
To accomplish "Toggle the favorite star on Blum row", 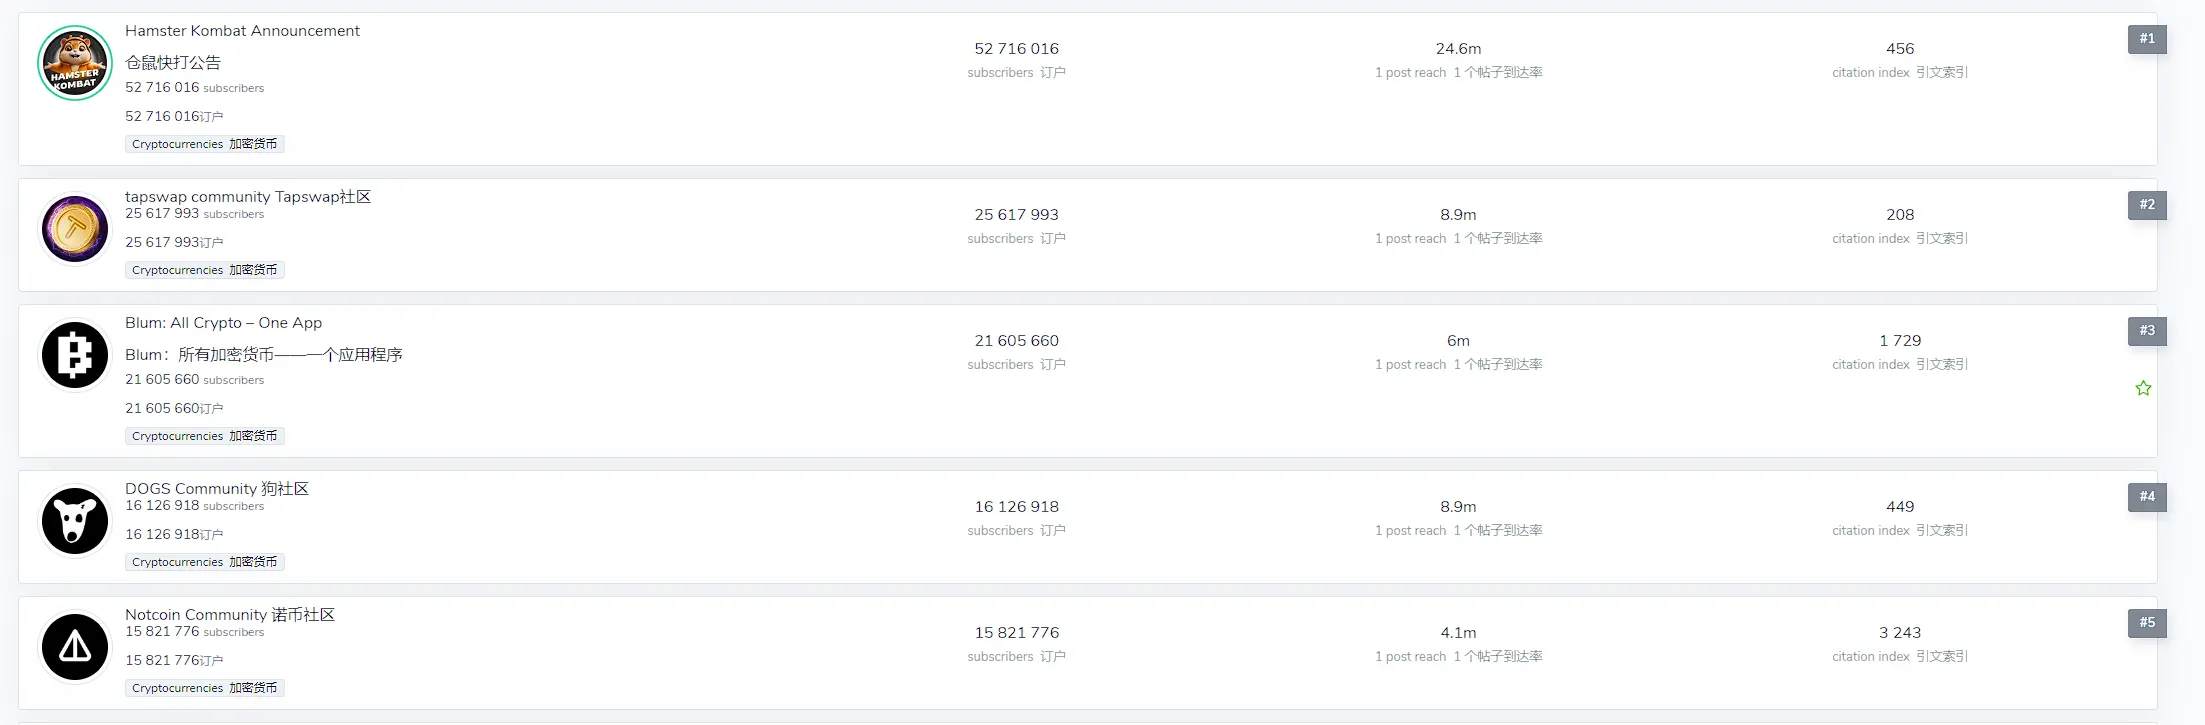I will tap(2143, 388).
